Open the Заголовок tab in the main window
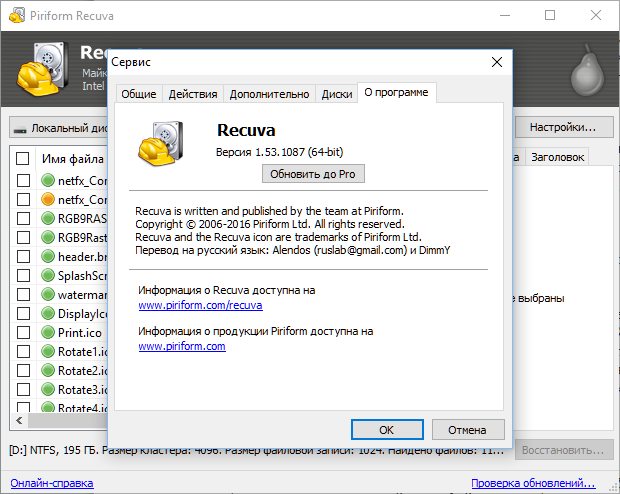This screenshot has width=620, height=494. 557,157
